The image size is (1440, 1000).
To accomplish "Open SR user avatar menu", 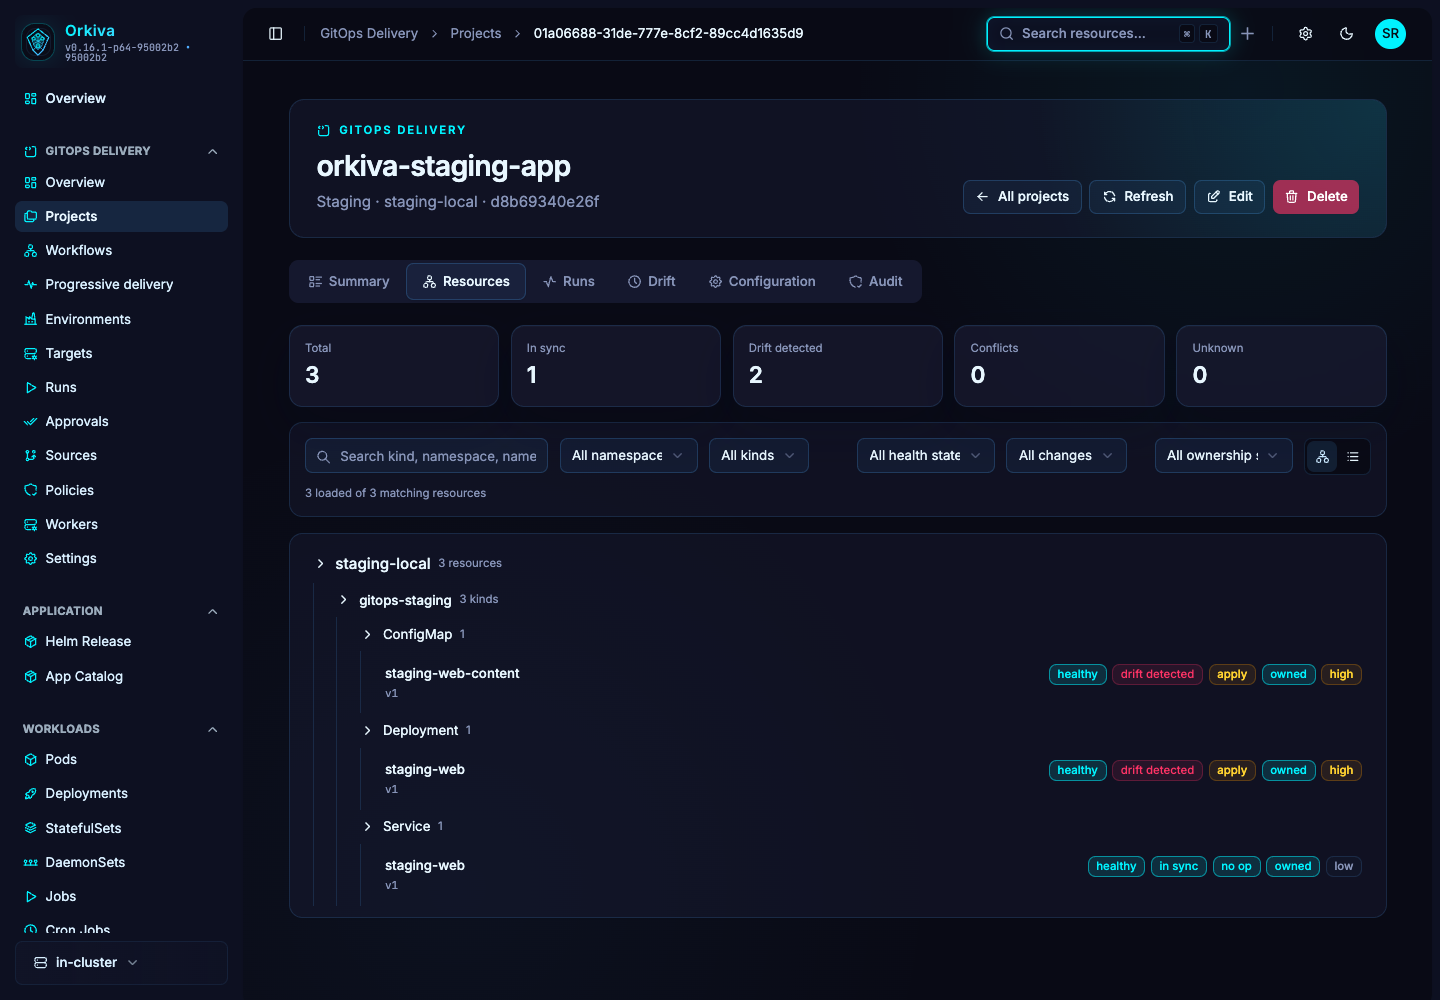I will (1390, 34).
